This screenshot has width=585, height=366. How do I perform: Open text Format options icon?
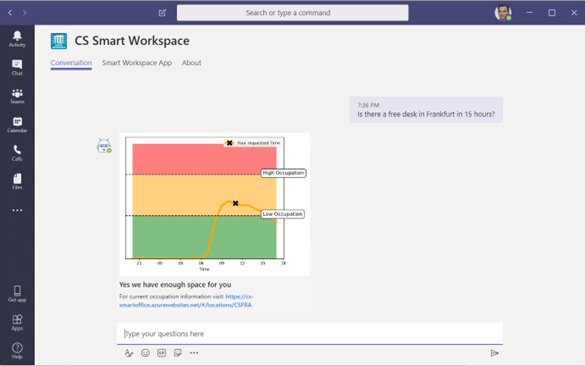pos(129,353)
